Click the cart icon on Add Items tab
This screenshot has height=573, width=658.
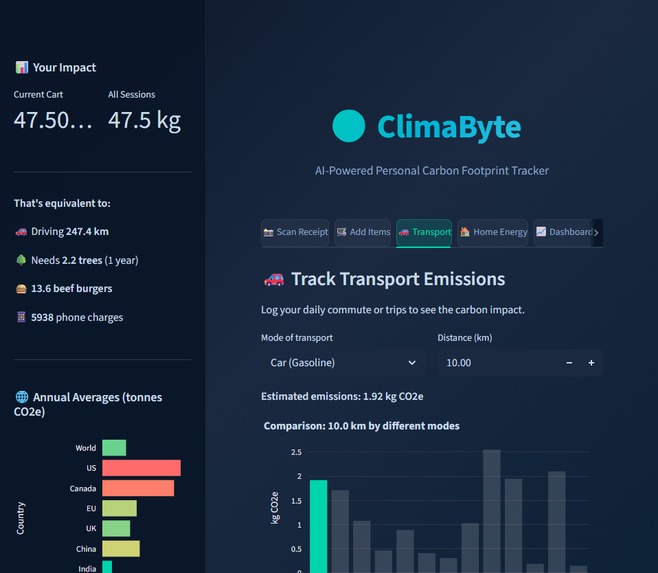point(342,232)
